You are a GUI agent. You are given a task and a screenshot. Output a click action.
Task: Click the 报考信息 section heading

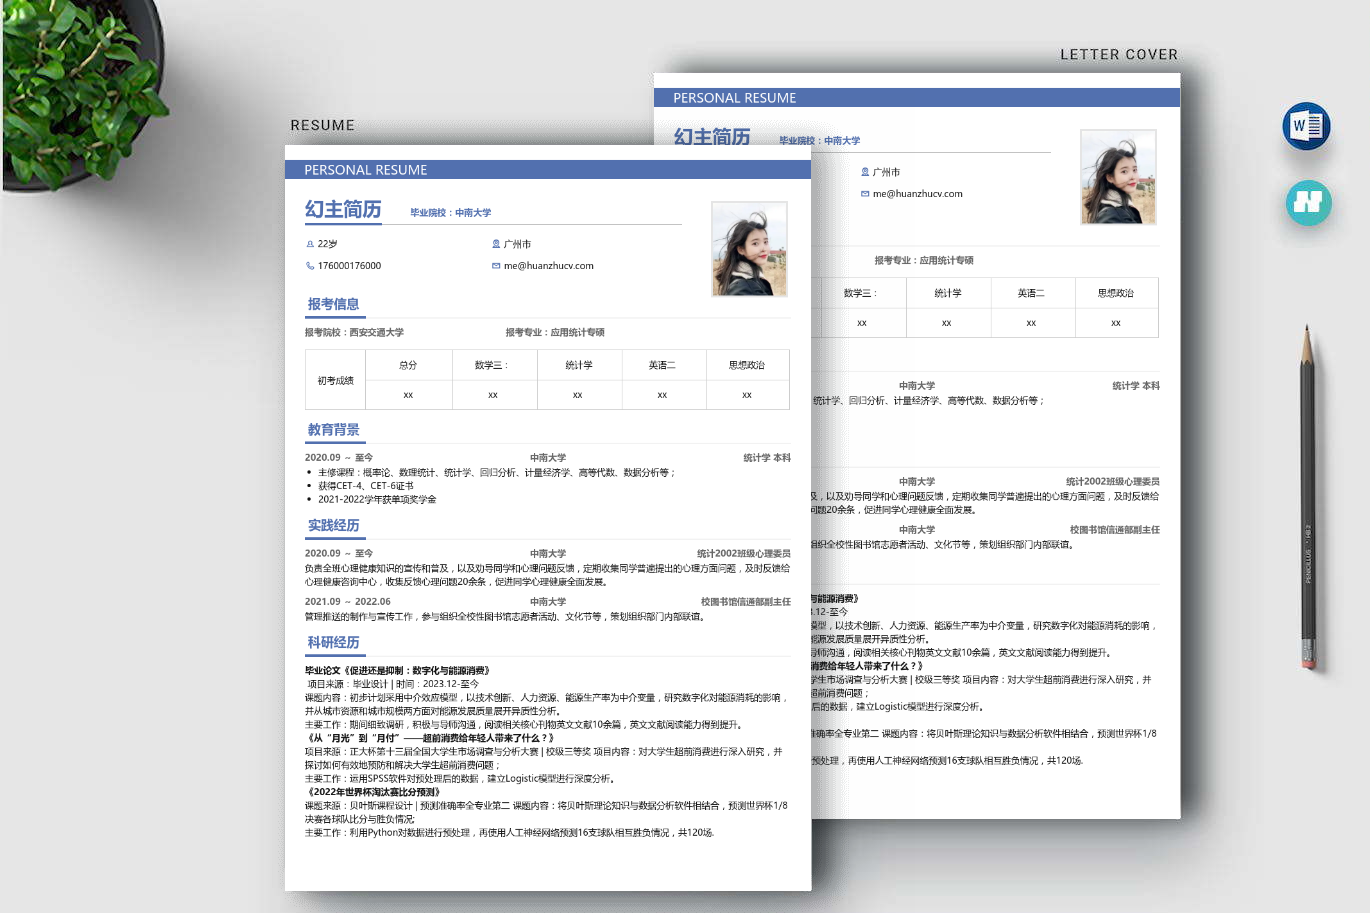(x=333, y=304)
